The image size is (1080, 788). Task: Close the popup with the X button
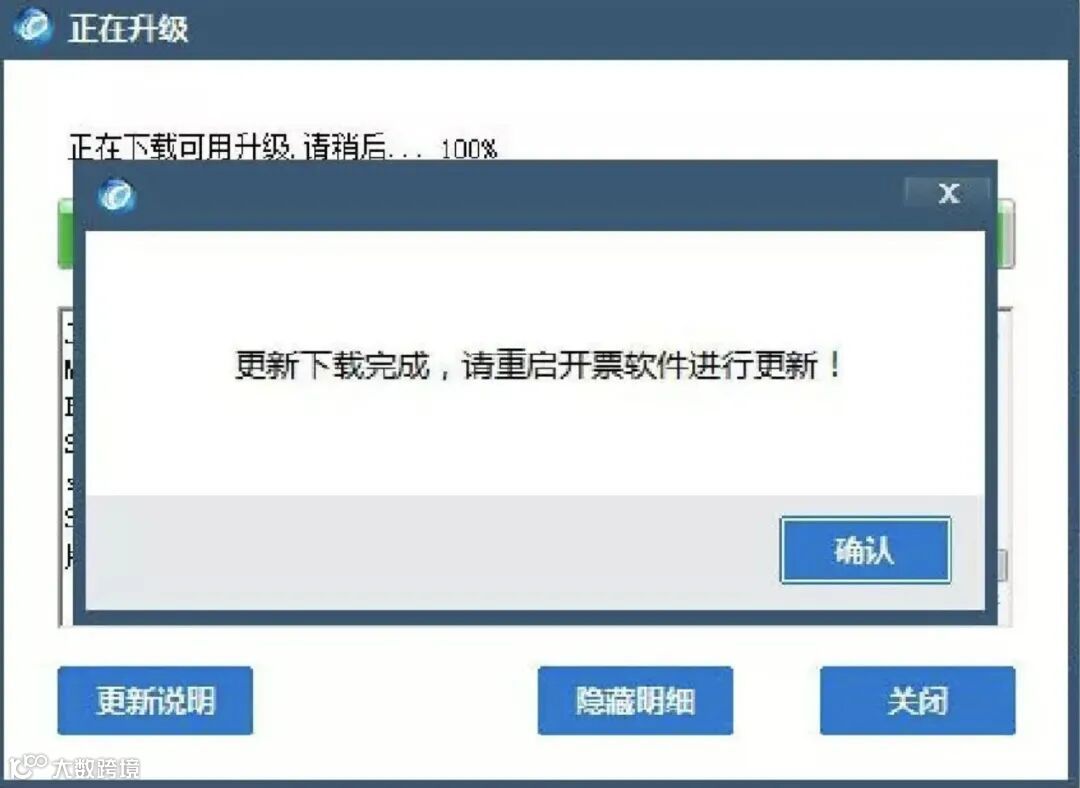pos(948,193)
